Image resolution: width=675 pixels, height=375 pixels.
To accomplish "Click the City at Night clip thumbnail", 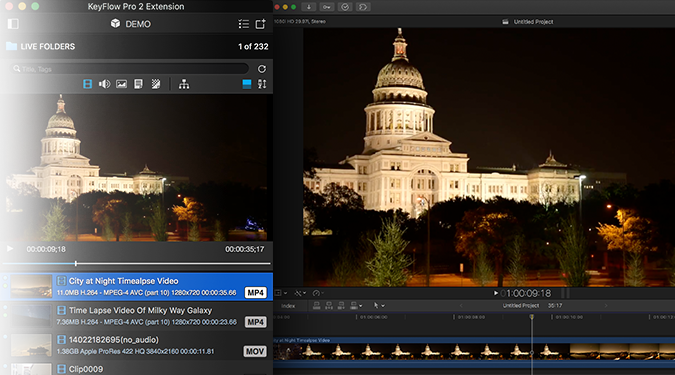I will [31, 286].
